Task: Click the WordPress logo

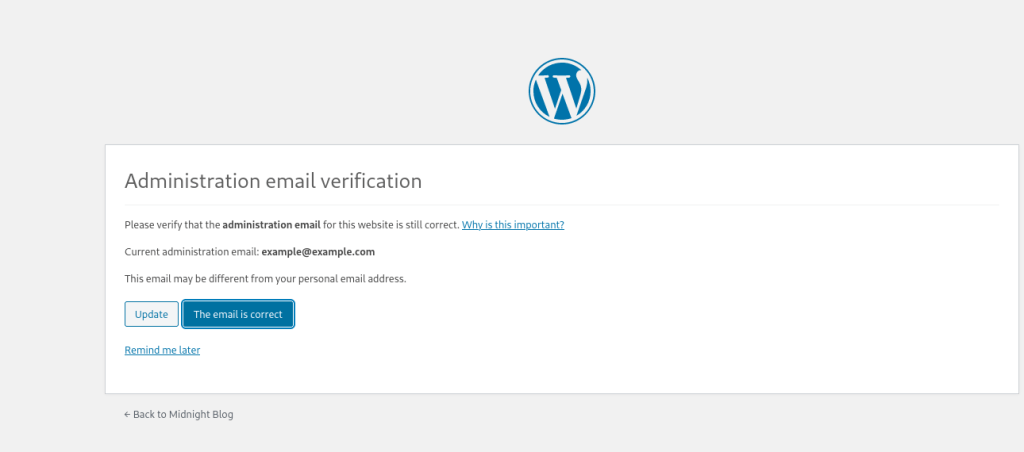Action: tap(561, 91)
